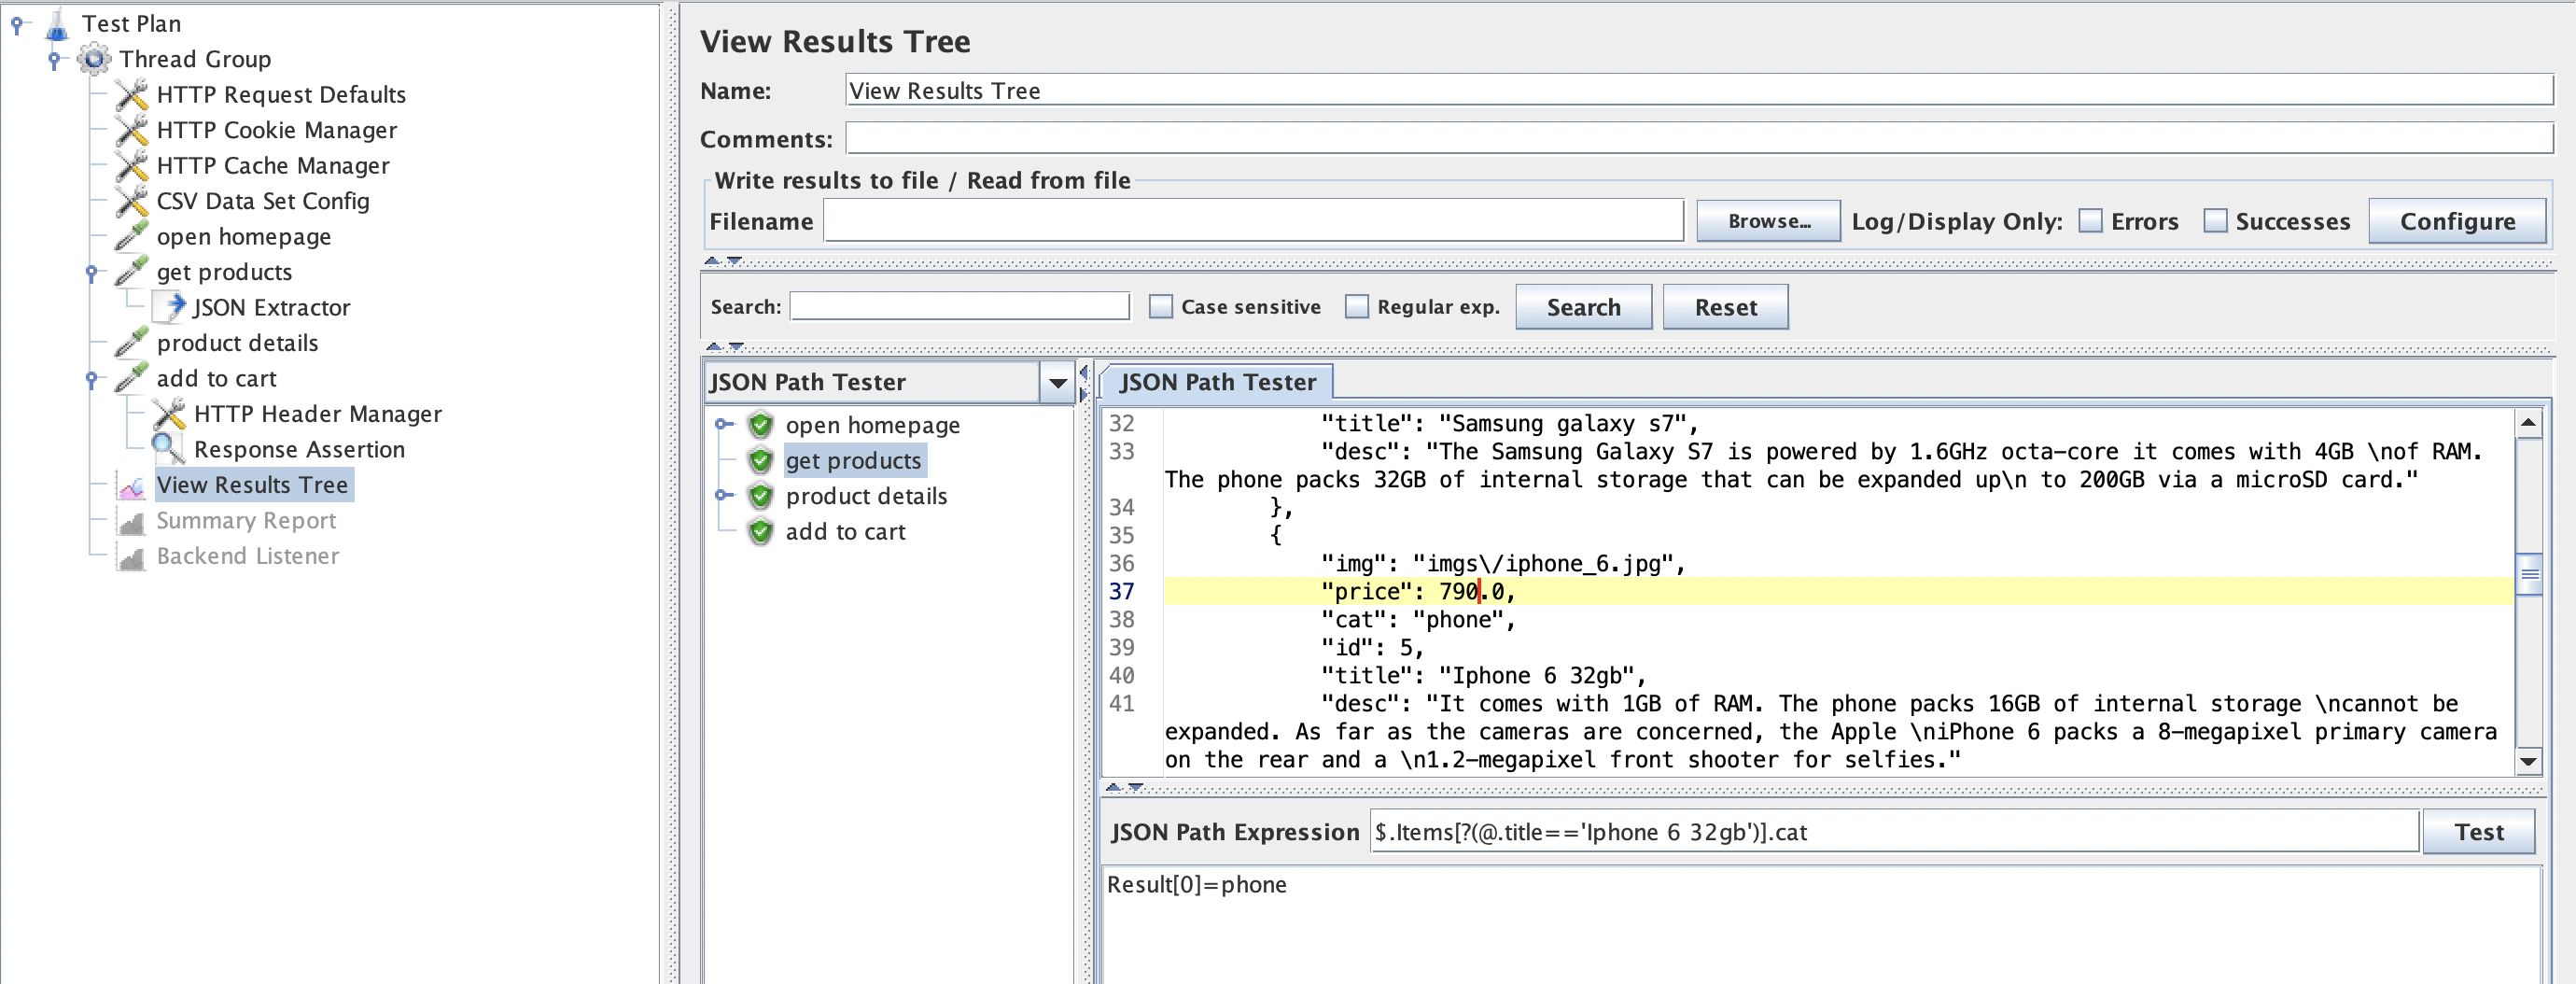Viewport: 2576px width, 984px height.
Task: Click the Test Plan flask icon
Action: point(57,24)
